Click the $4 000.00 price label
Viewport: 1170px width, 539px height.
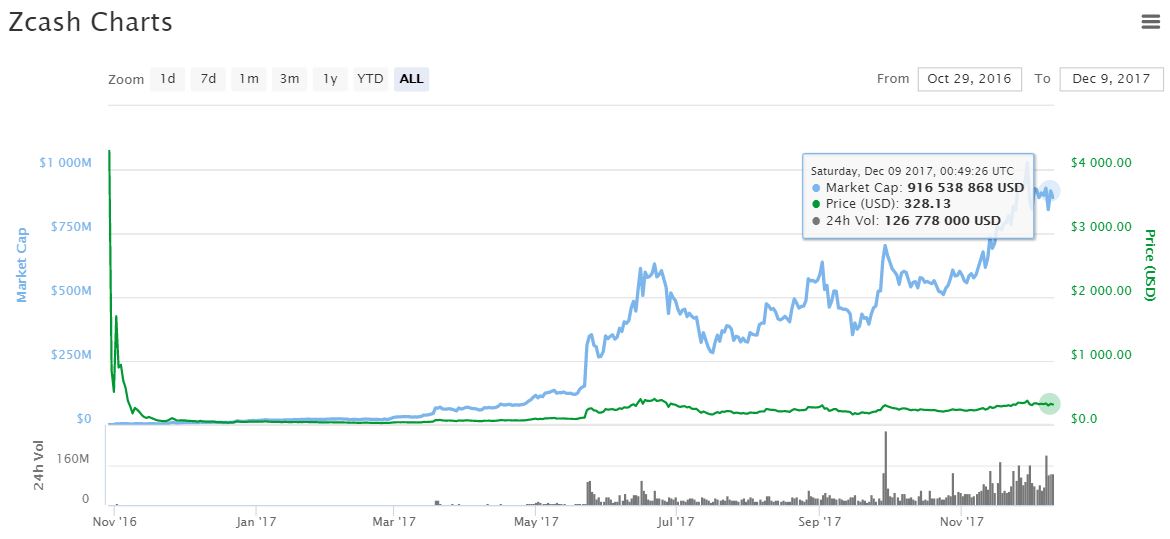coord(1101,163)
